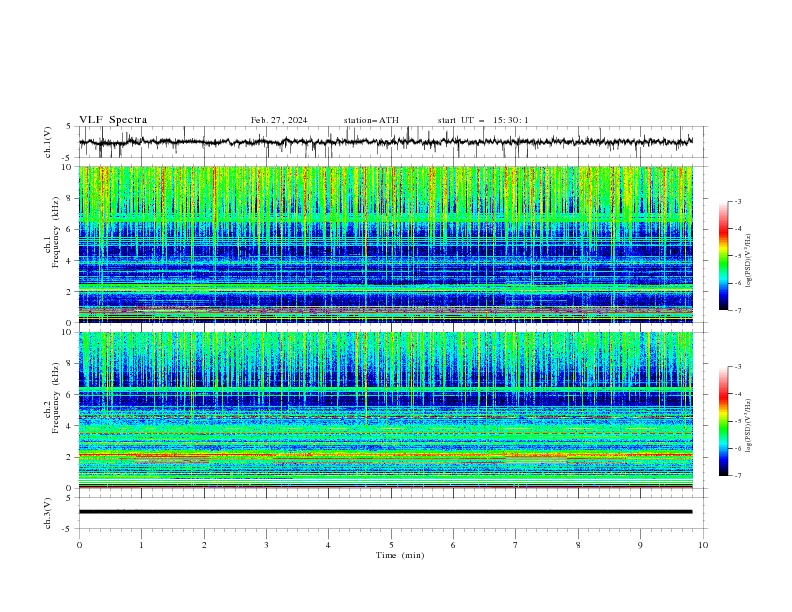792x612 pixels.
Task: Click the "-5" tick on ch.1 color bar
Action: tap(738, 256)
